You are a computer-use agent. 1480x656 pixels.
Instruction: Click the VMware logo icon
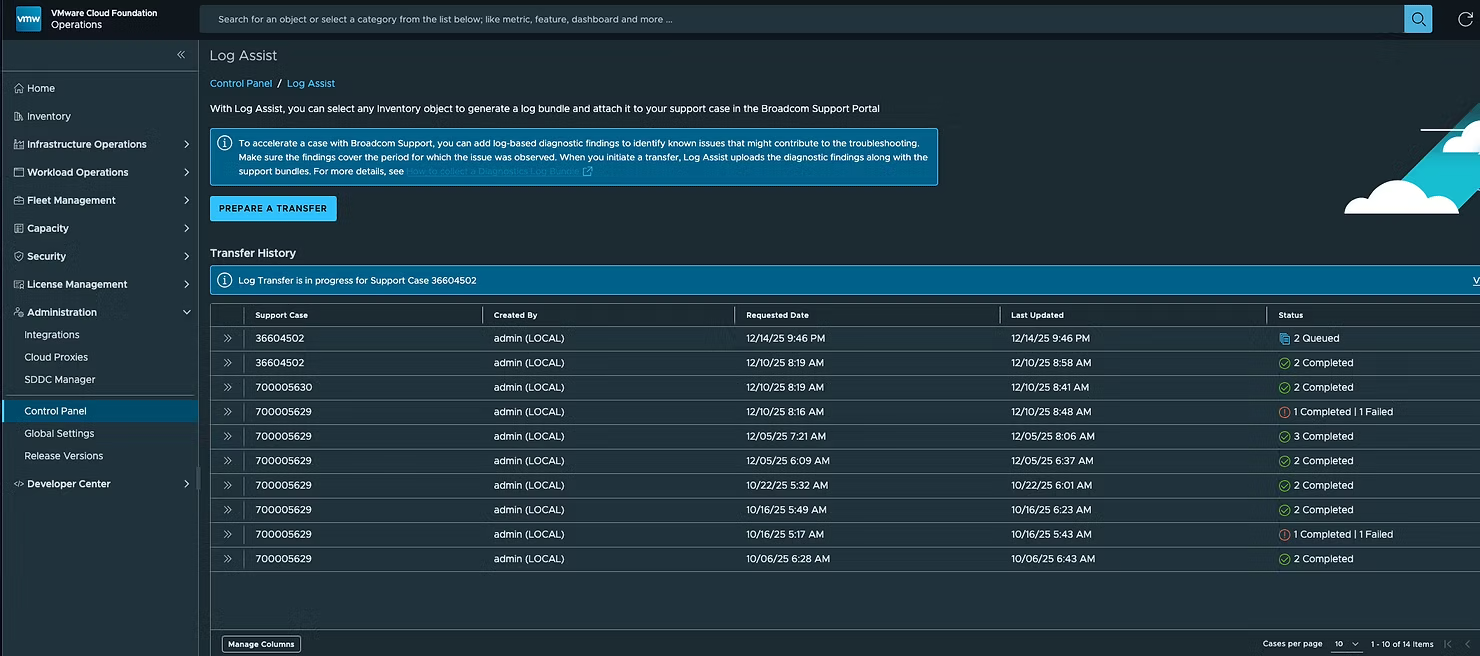pos(29,19)
